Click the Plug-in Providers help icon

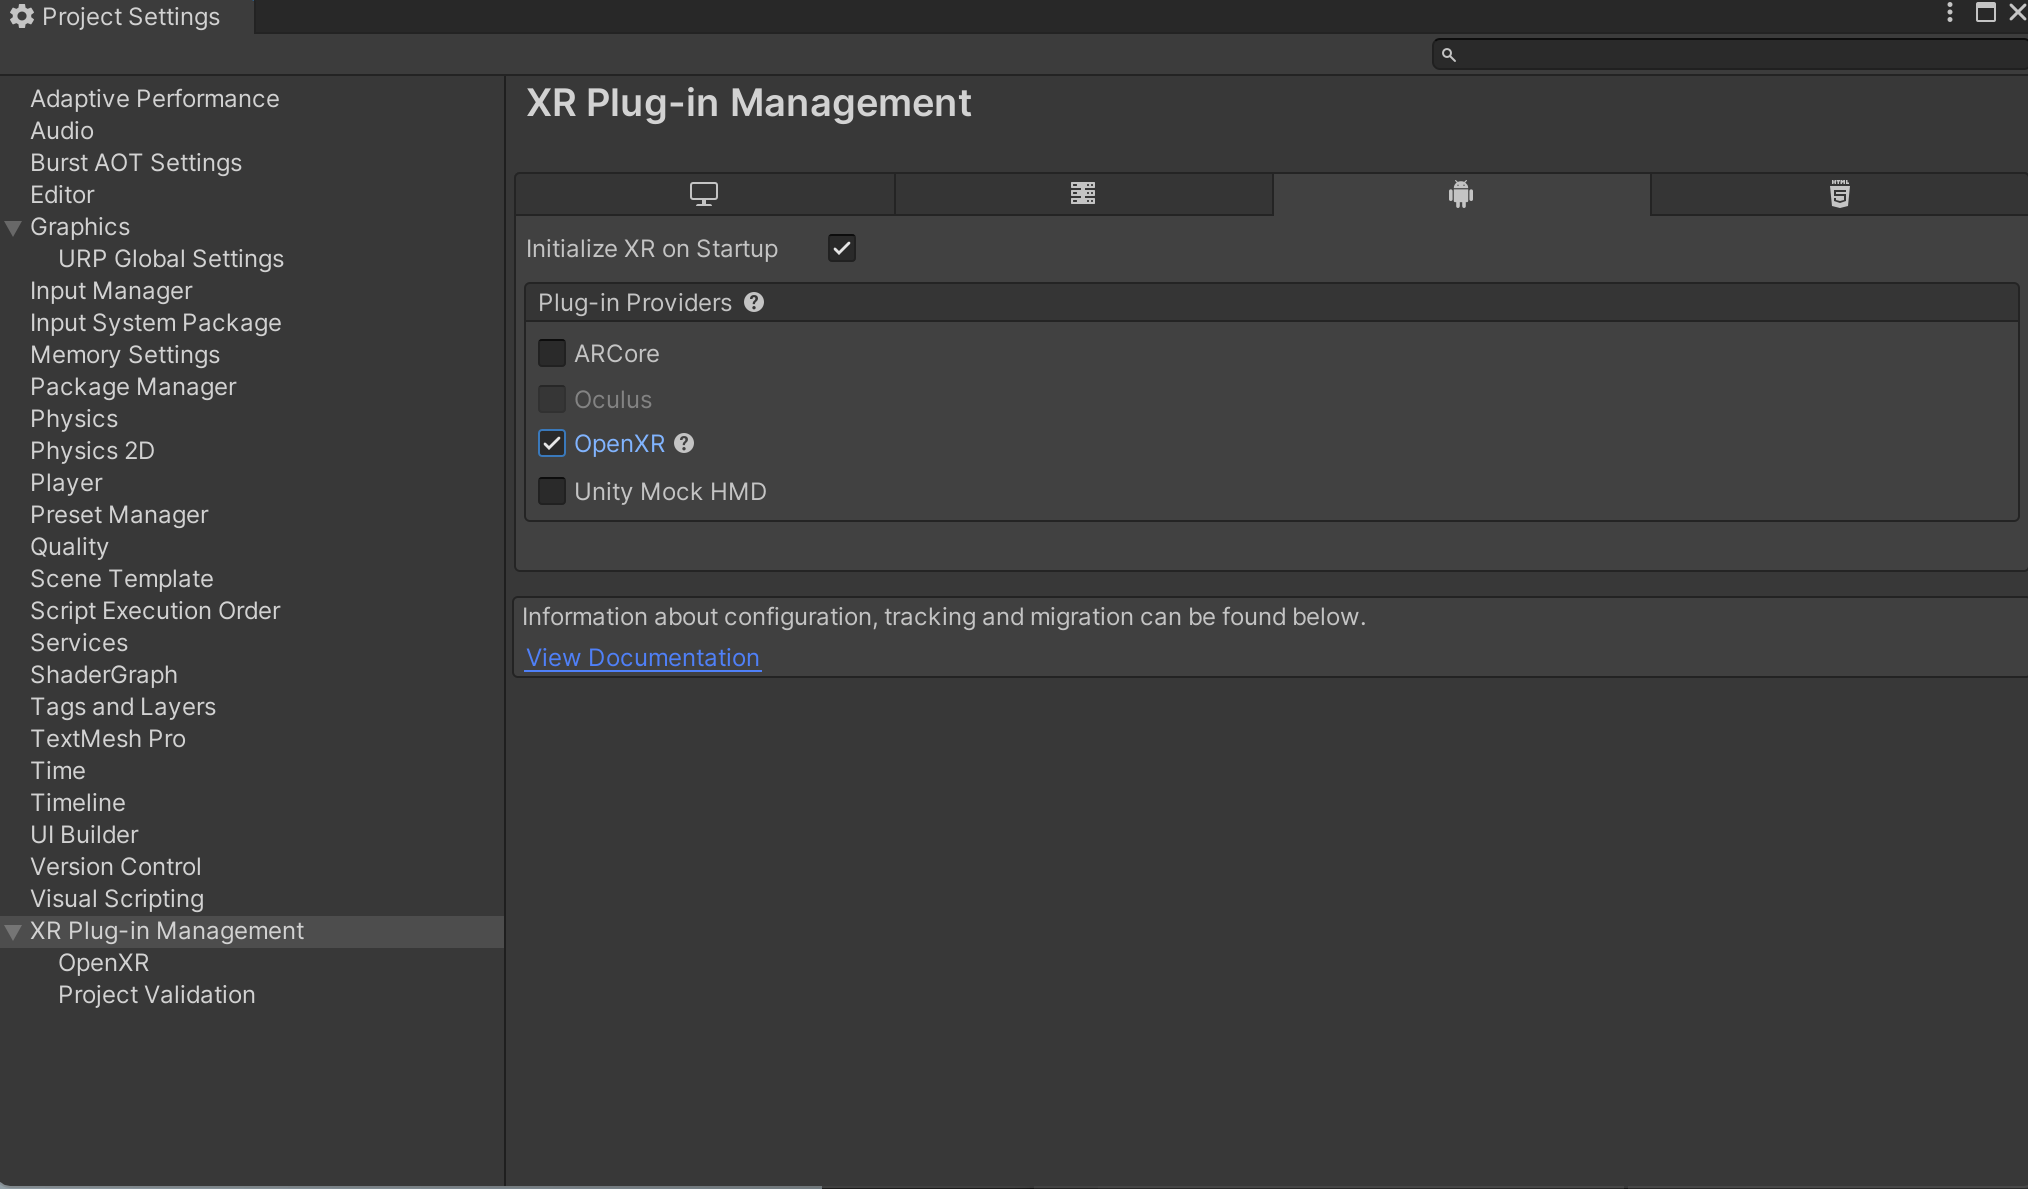754,302
